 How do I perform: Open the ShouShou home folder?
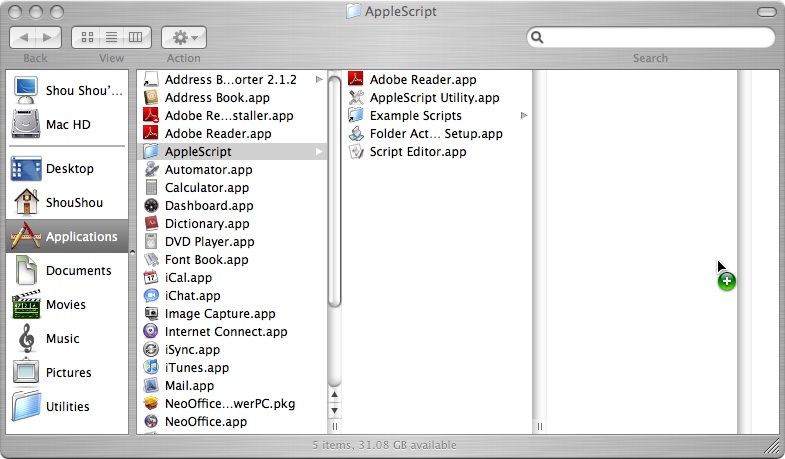coord(67,203)
